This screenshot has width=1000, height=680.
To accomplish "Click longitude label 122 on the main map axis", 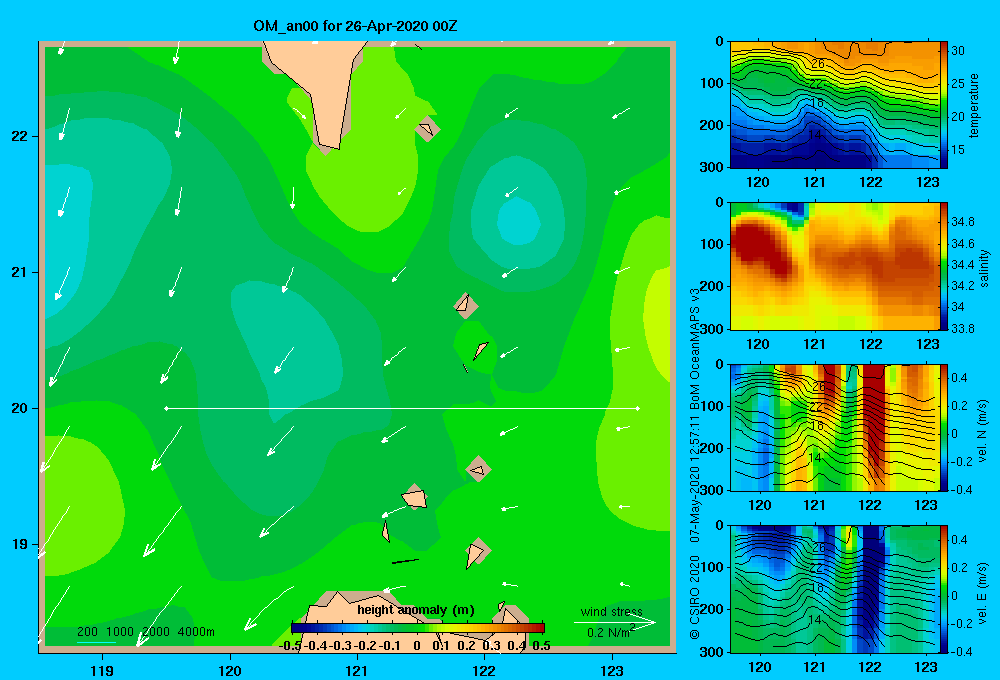I will [x=484, y=670].
